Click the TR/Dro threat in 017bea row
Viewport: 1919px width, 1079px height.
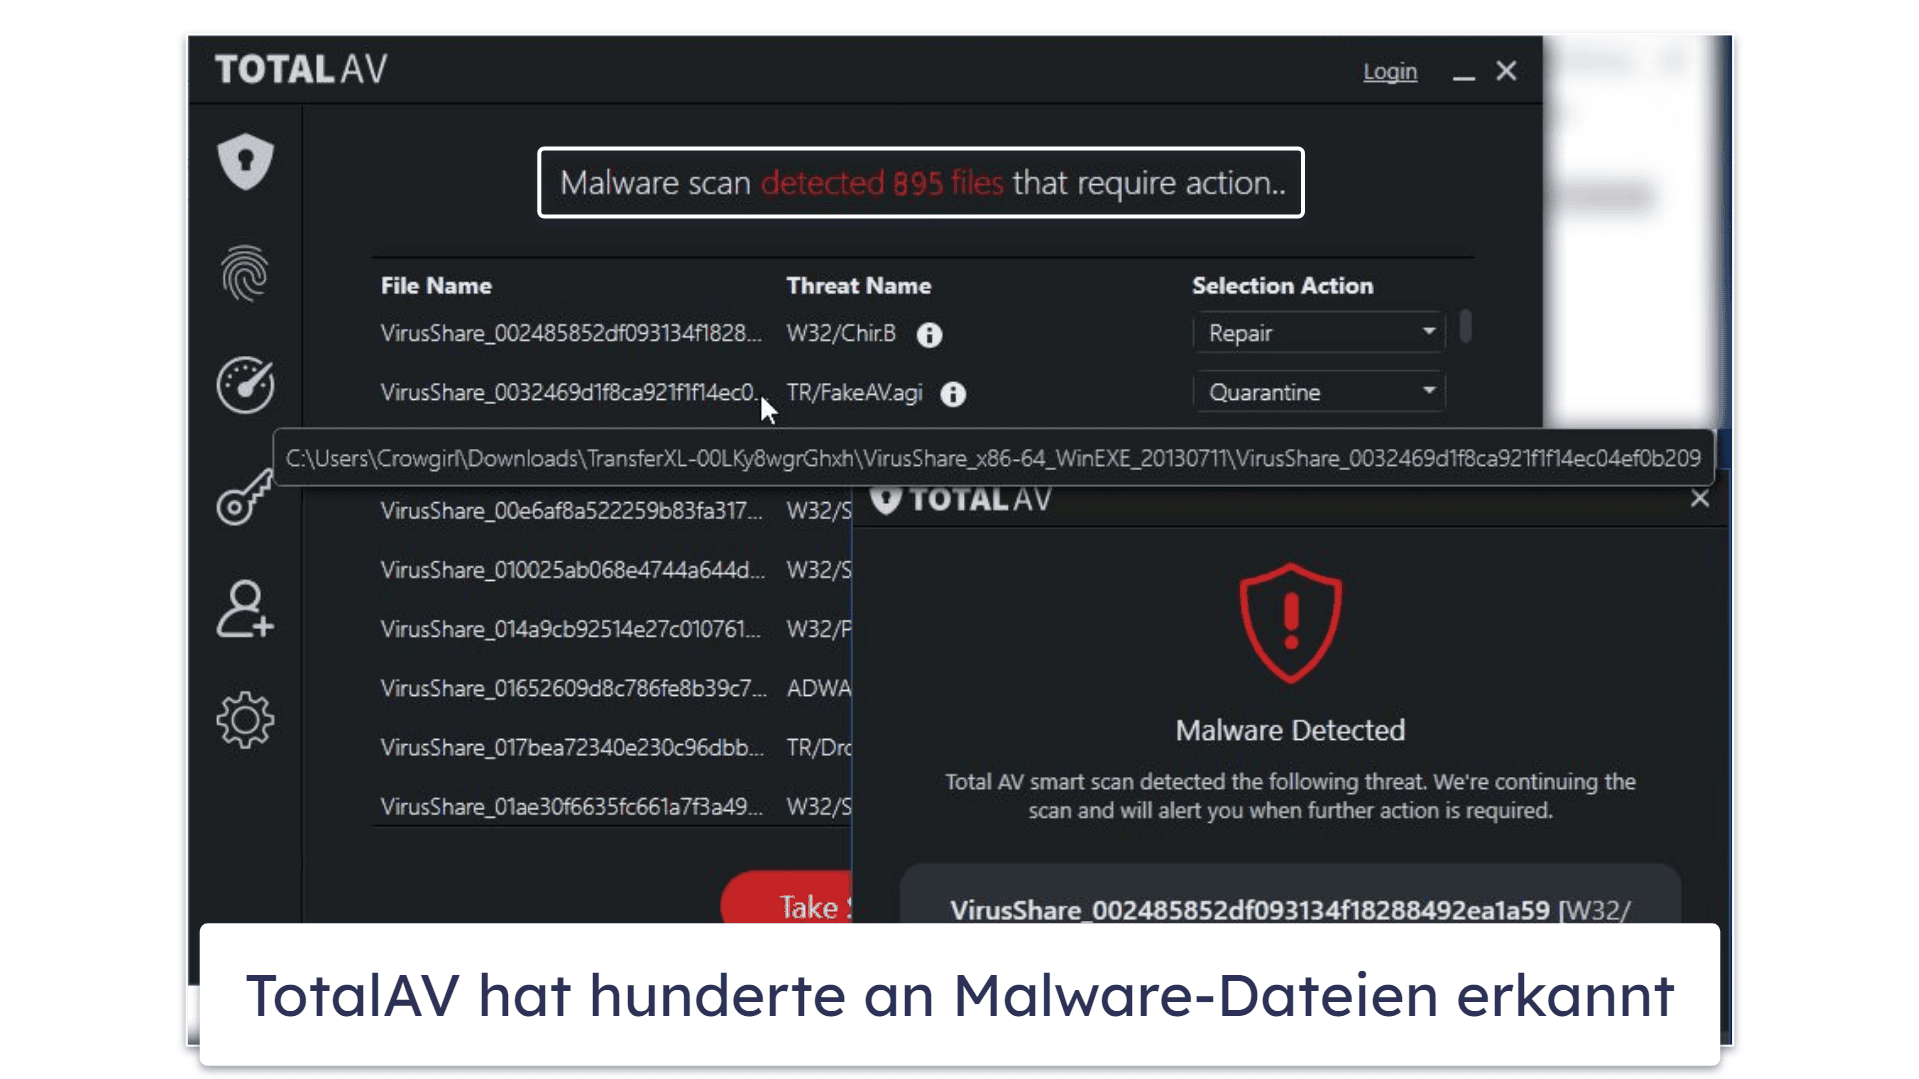pos(818,747)
